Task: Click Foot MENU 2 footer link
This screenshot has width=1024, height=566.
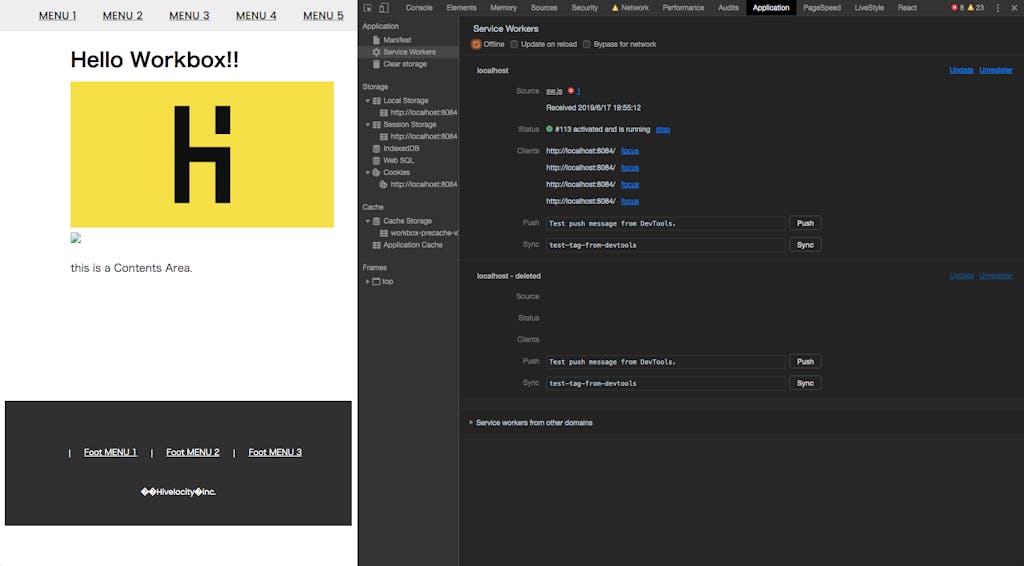Action: [193, 452]
